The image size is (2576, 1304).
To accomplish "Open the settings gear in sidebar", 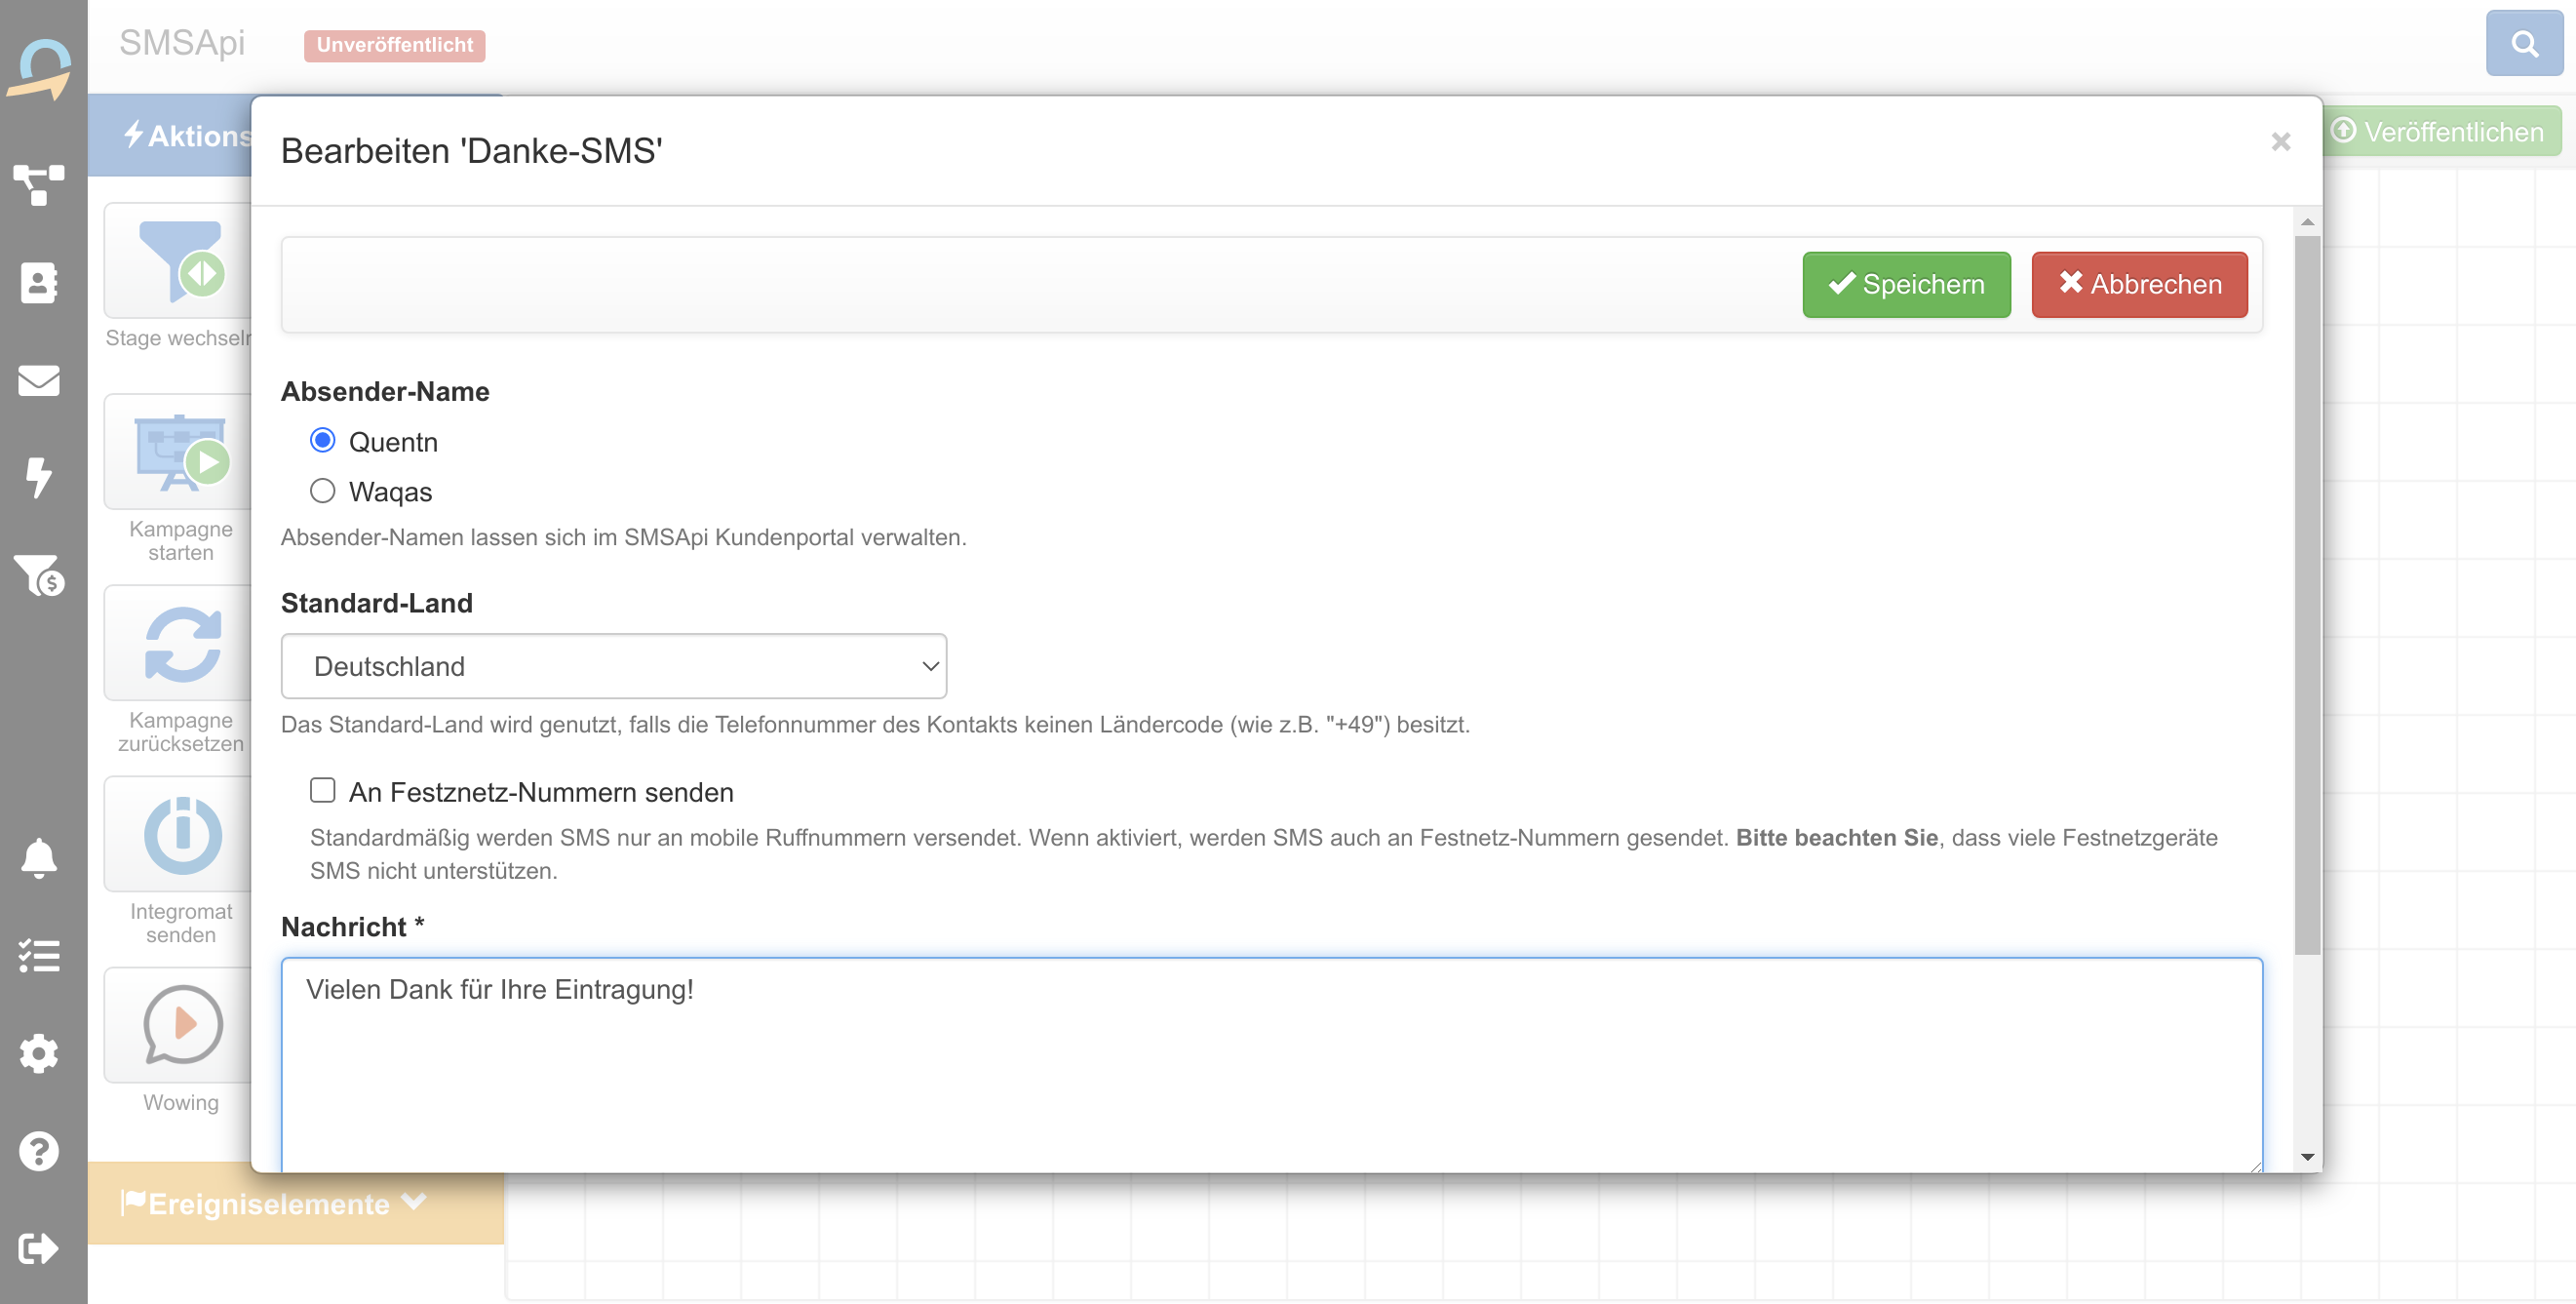I will [x=39, y=1053].
